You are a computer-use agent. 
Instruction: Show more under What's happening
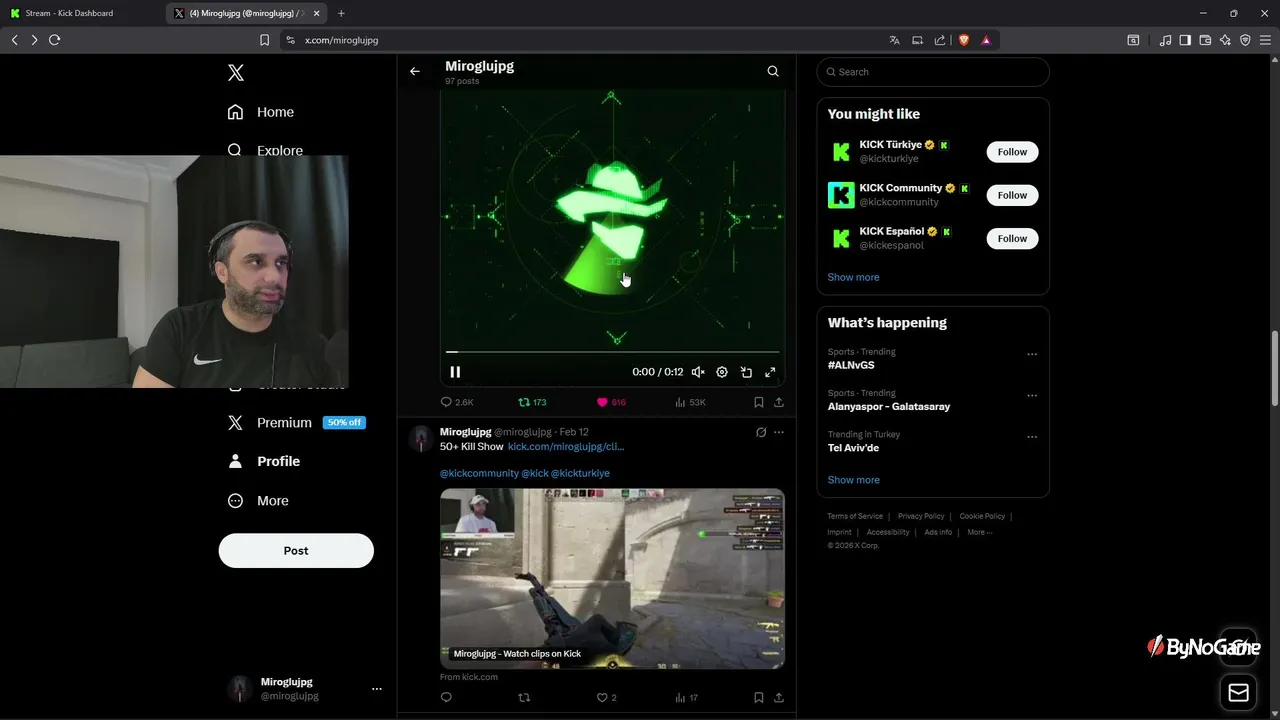(853, 480)
